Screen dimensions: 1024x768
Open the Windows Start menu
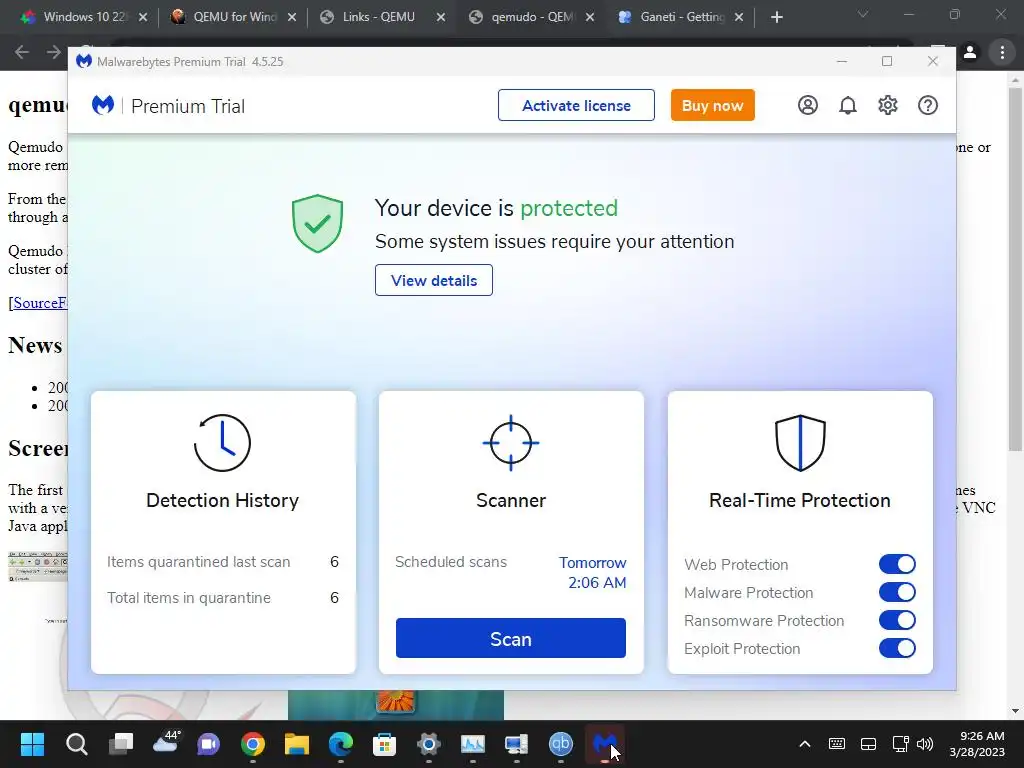pos(32,744)
